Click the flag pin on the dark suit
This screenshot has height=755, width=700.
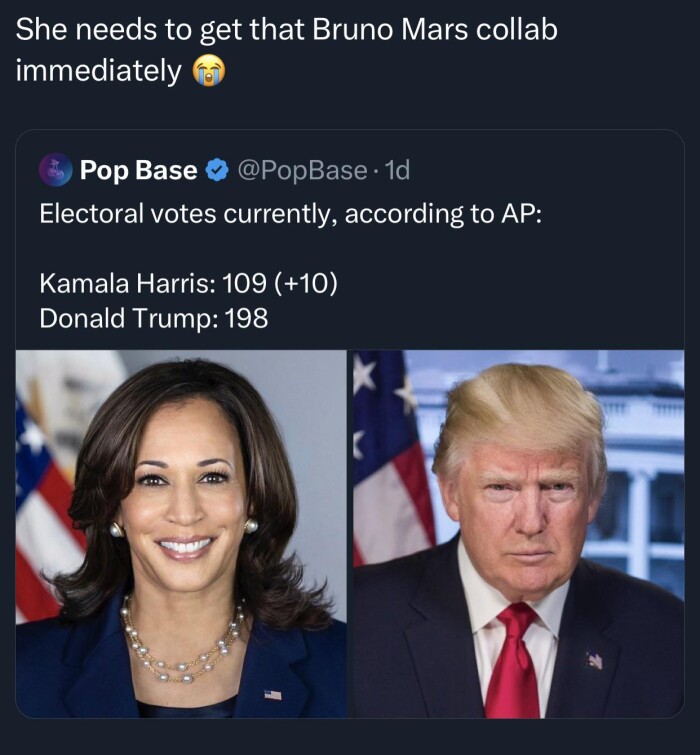click(594, 660)
